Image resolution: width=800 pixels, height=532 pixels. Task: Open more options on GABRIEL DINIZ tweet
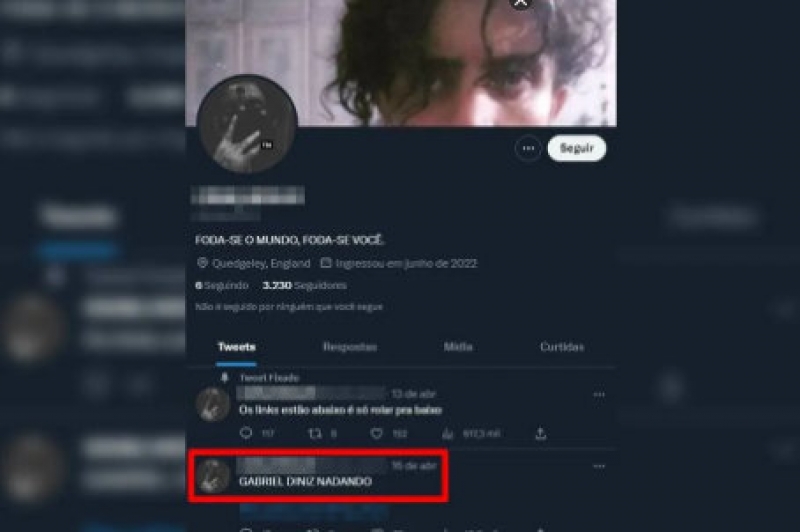click(x=599, y=466)
